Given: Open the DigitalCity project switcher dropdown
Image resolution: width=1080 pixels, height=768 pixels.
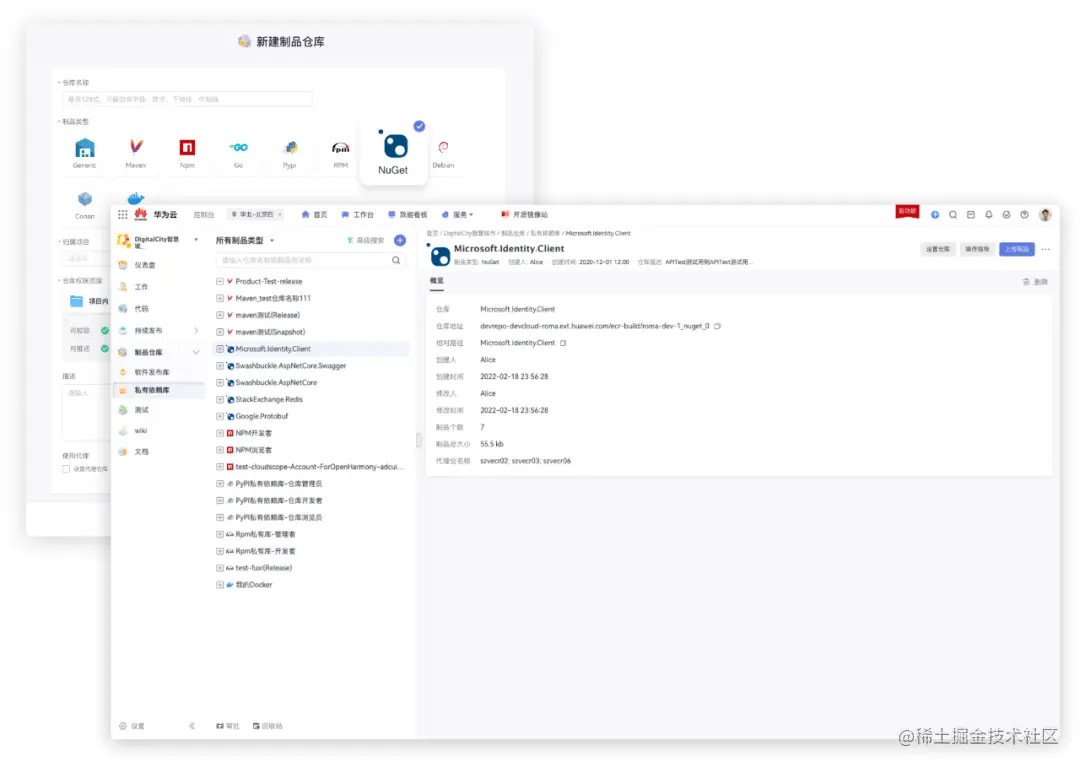Looking at the screenshot, I should click(196, 240).
